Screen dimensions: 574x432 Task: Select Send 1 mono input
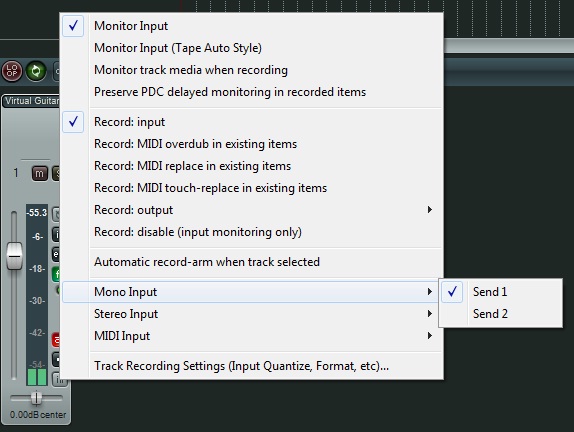click(500, 292)
